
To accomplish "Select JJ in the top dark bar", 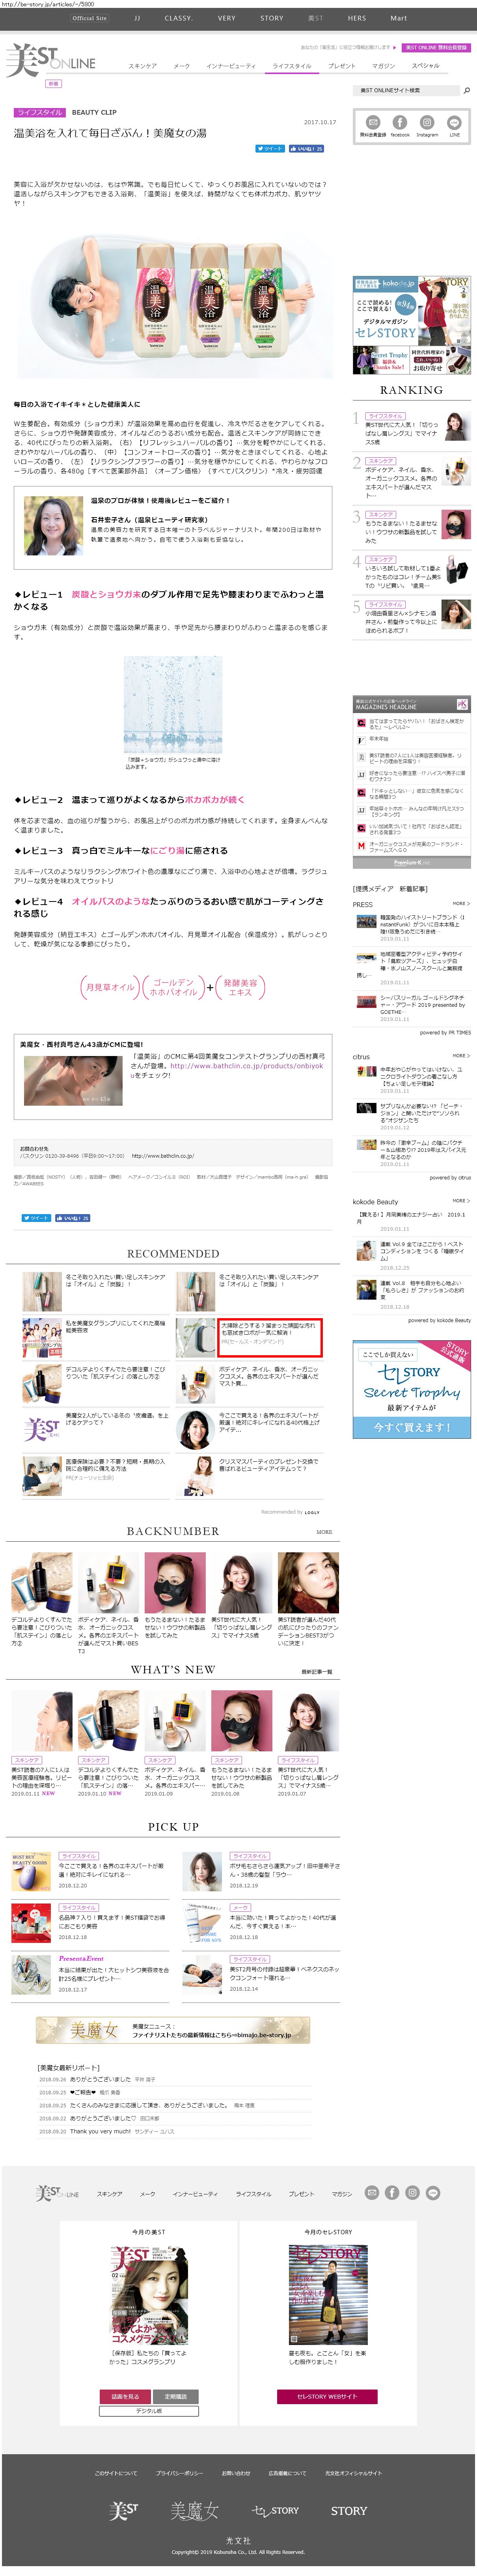I will click(x=137, y=18).
